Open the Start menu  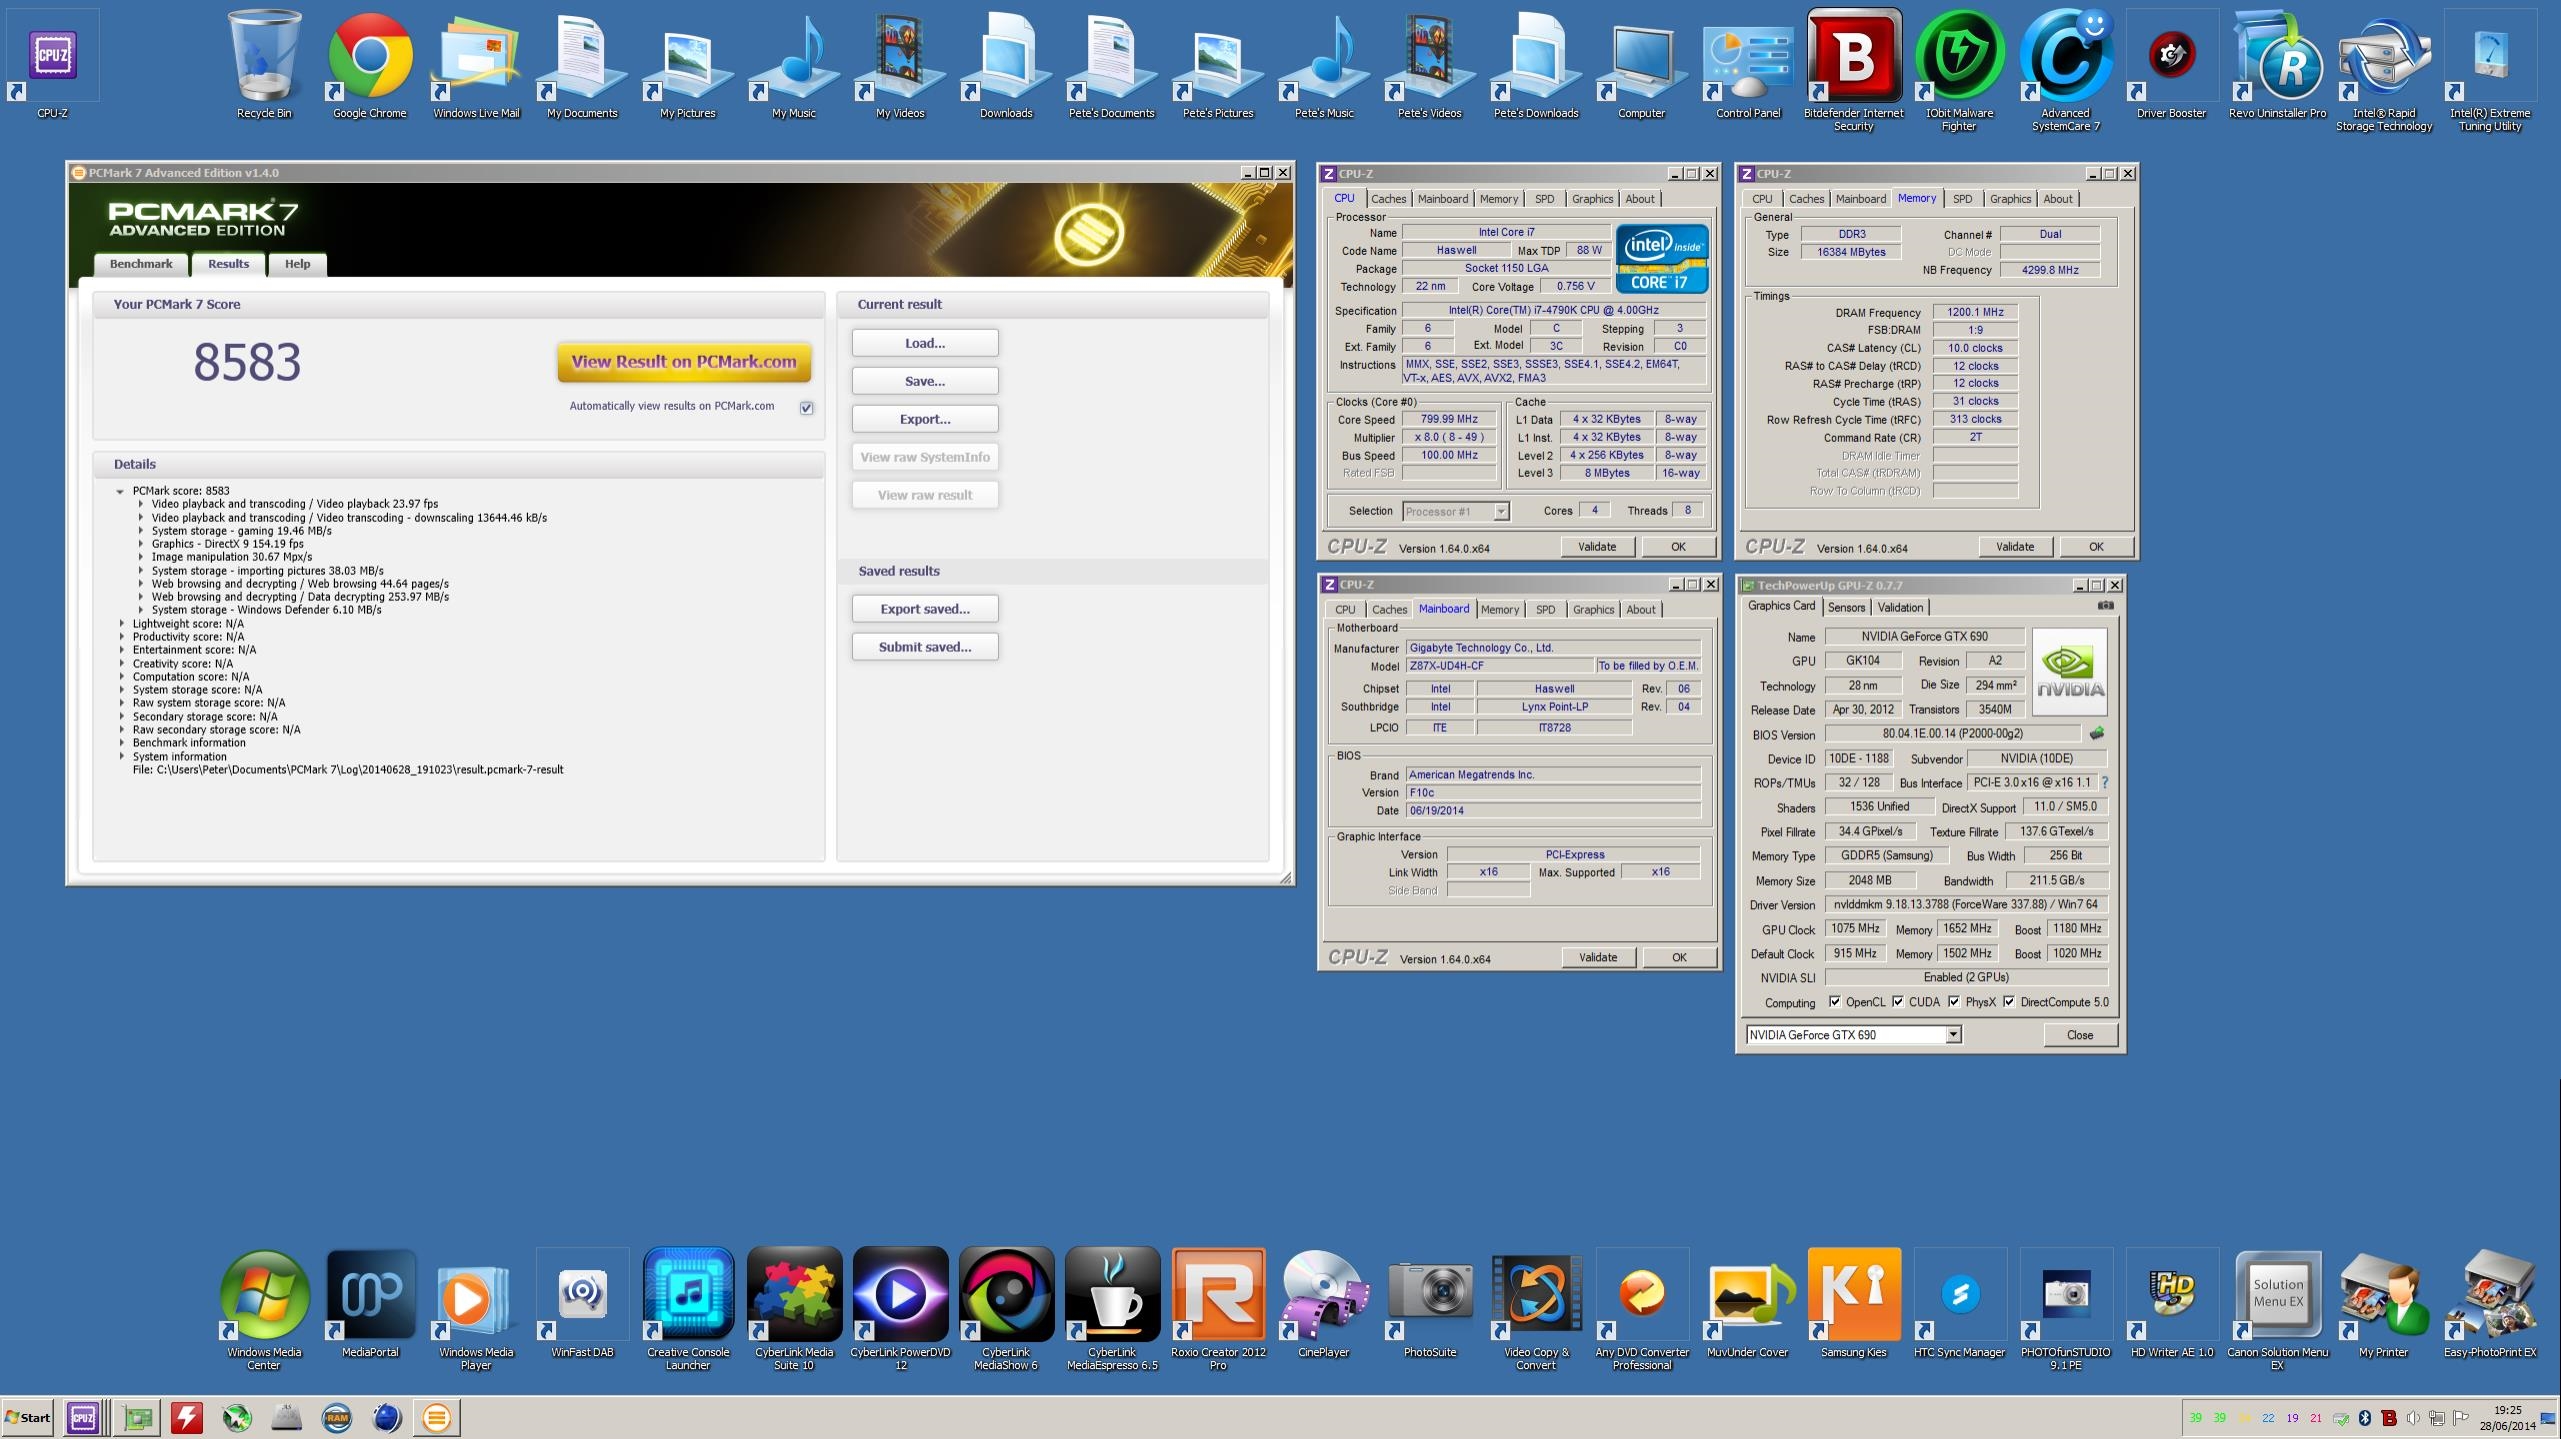click(x=28, y=1417)
